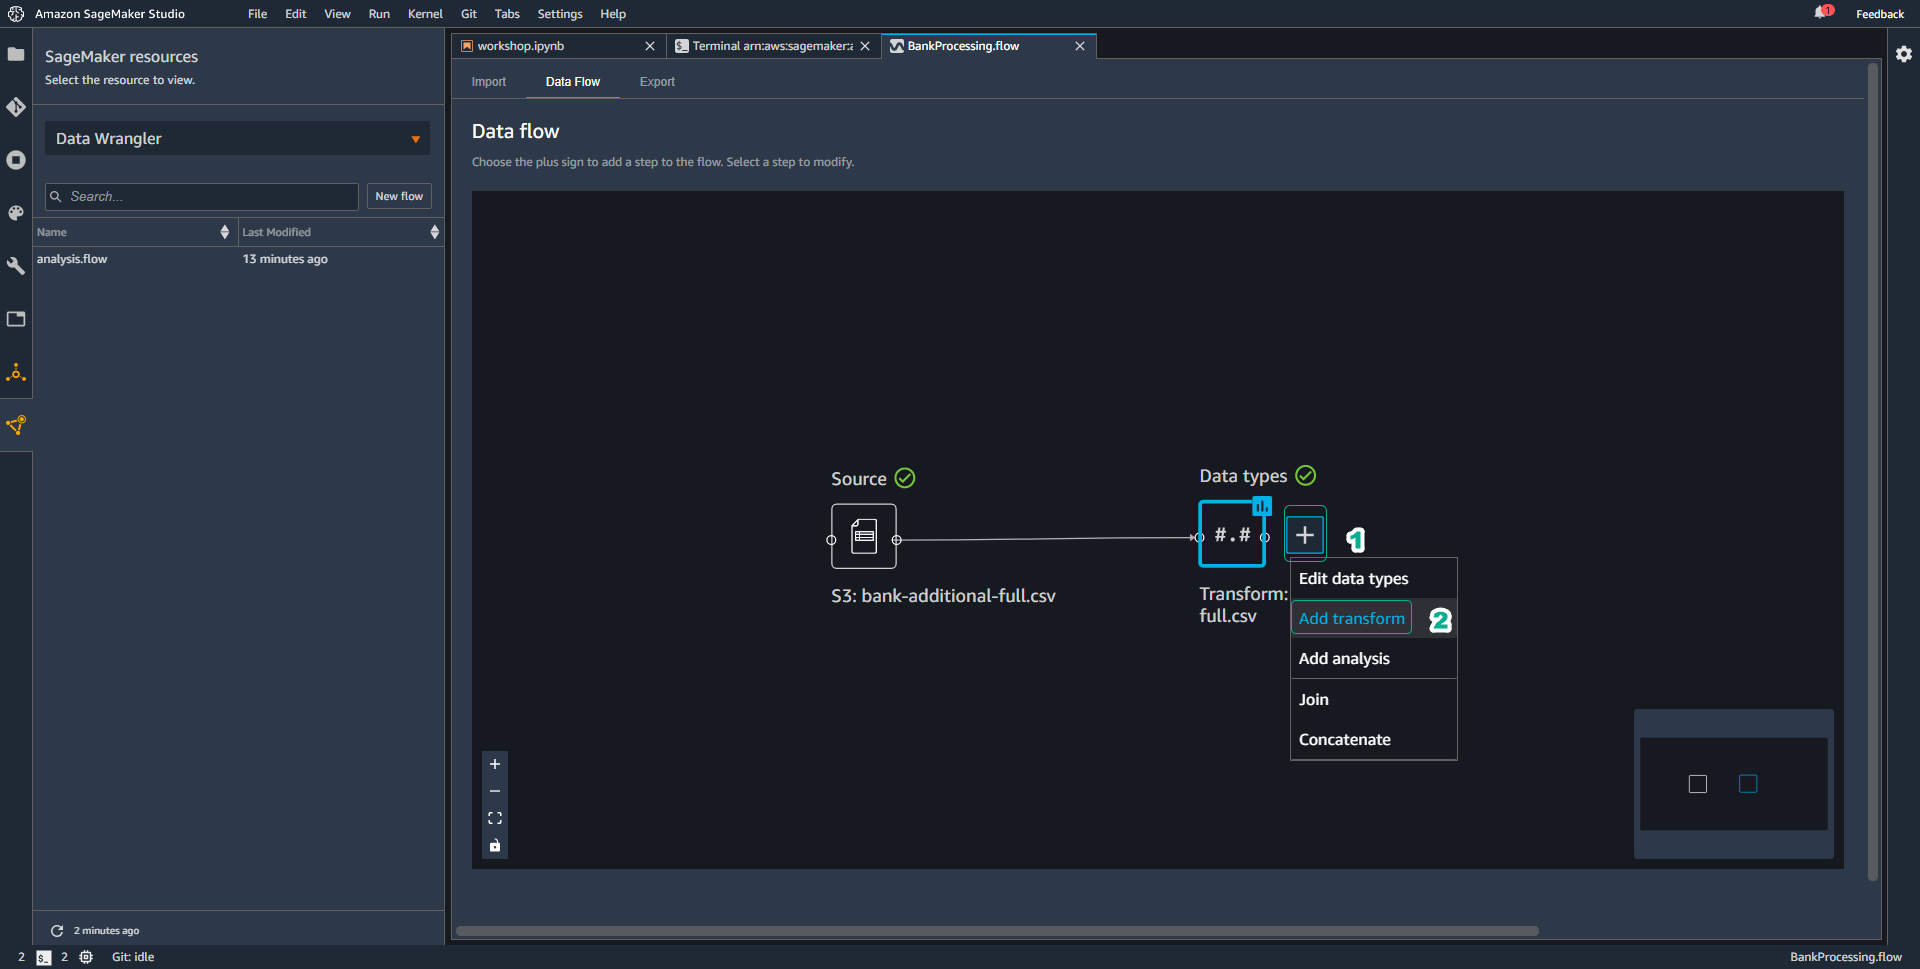Screen dimensions: 1920x969
Task: Click 13 minutes ago timestamp
Action: [x=285, y=259]
